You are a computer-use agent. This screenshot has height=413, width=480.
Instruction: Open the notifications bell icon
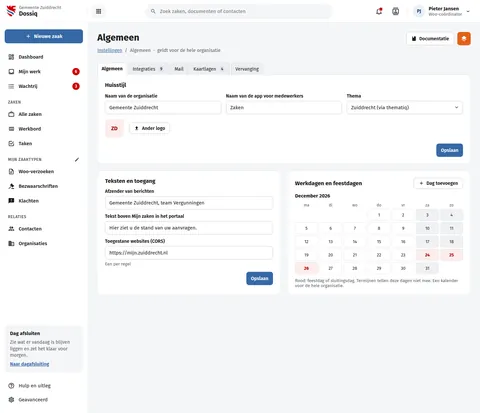coord(379,11)
